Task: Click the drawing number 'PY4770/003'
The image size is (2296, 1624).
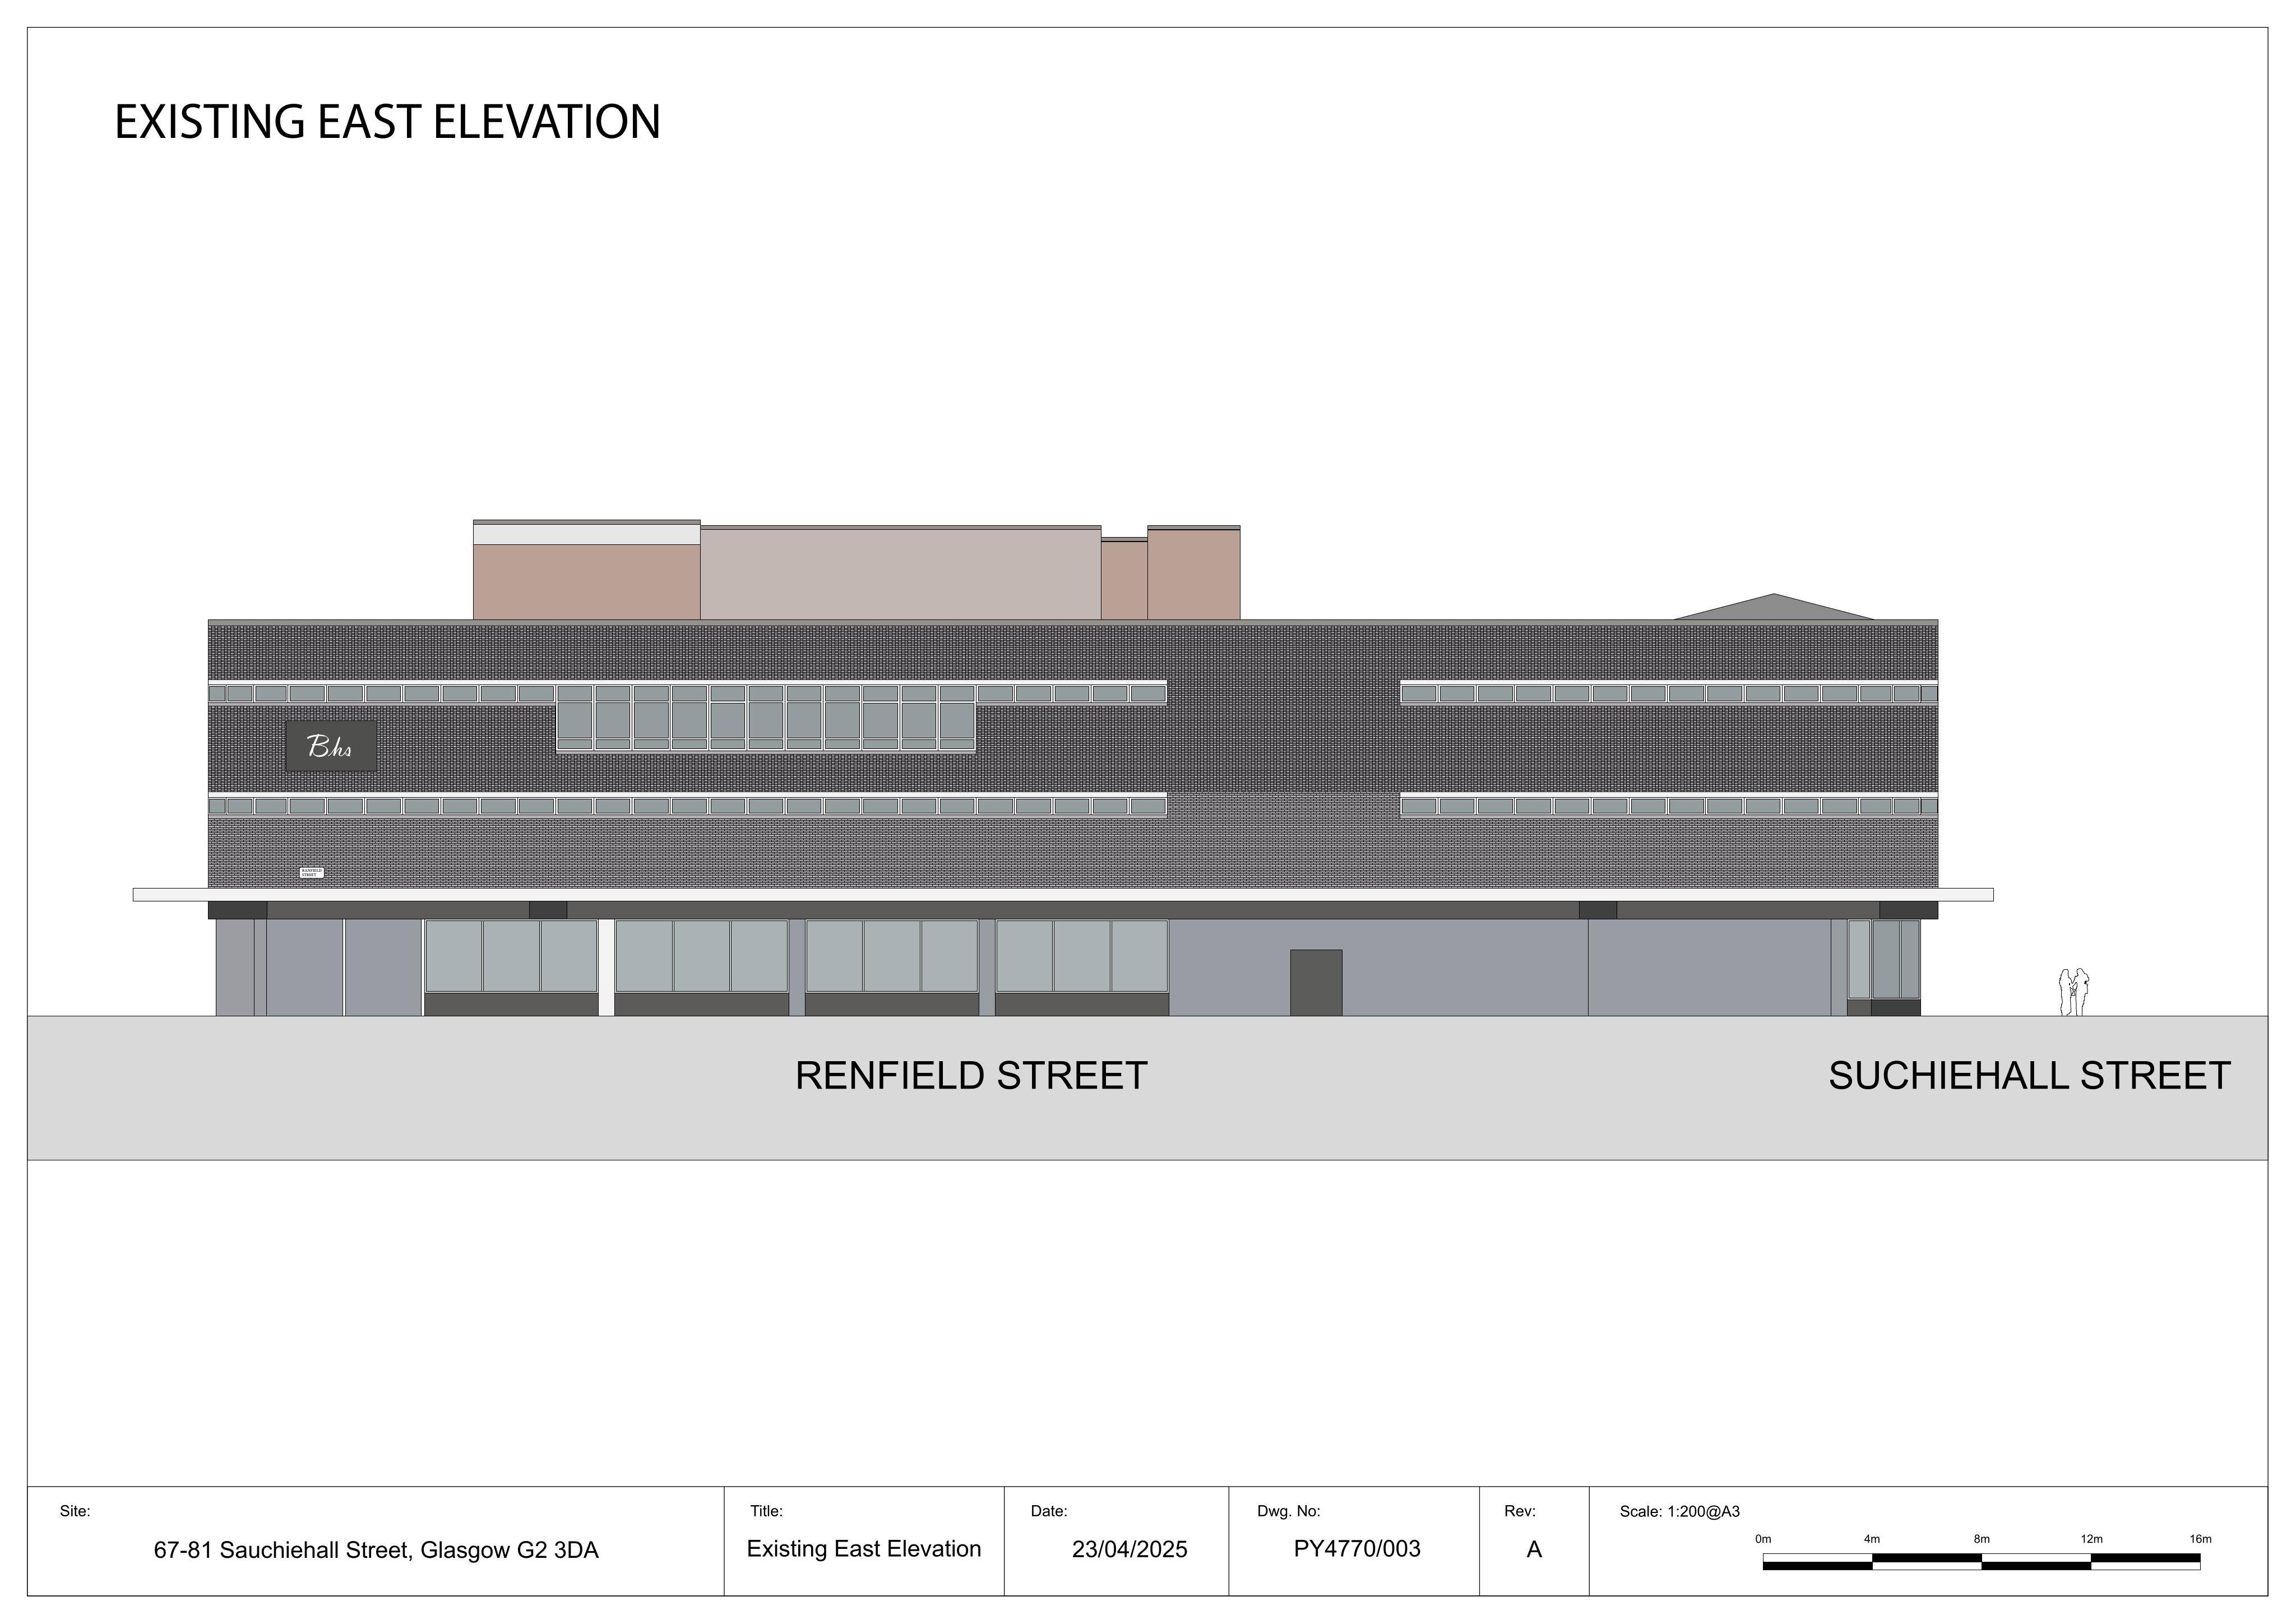Action: coord(1357,1549)
